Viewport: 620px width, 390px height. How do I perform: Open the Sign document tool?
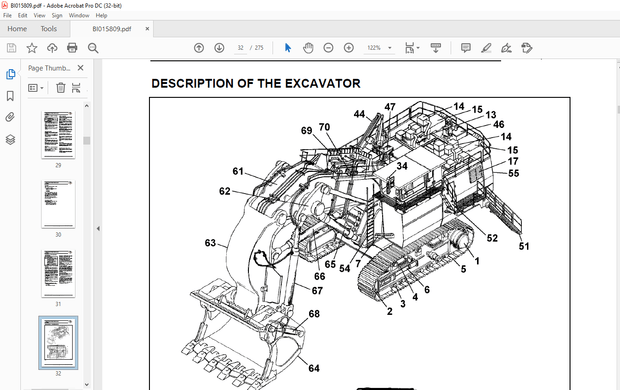coord(506,48)
